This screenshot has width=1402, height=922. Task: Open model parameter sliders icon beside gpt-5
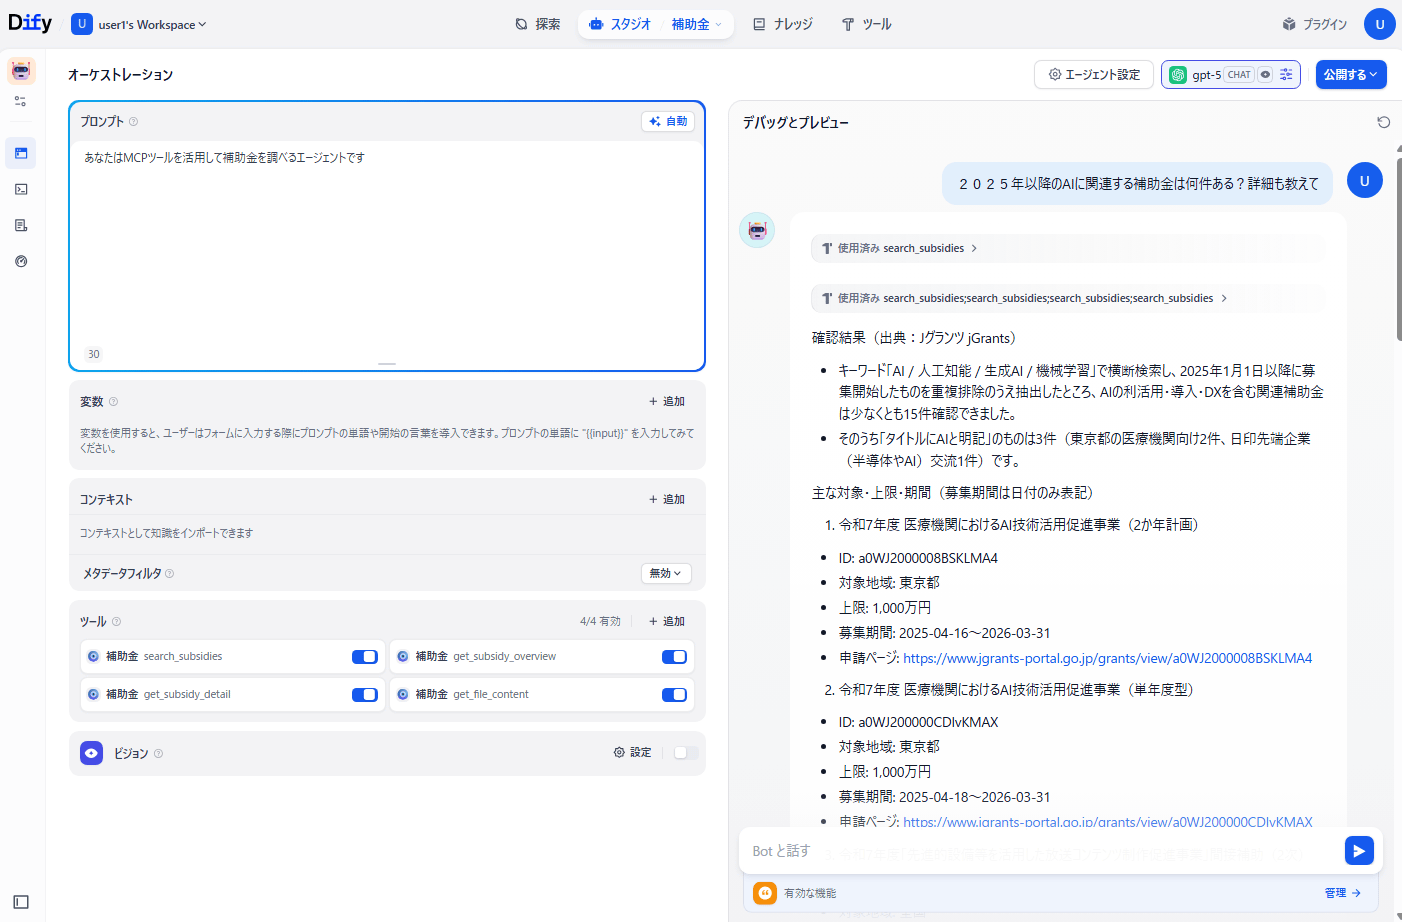tap(1286, 75)
